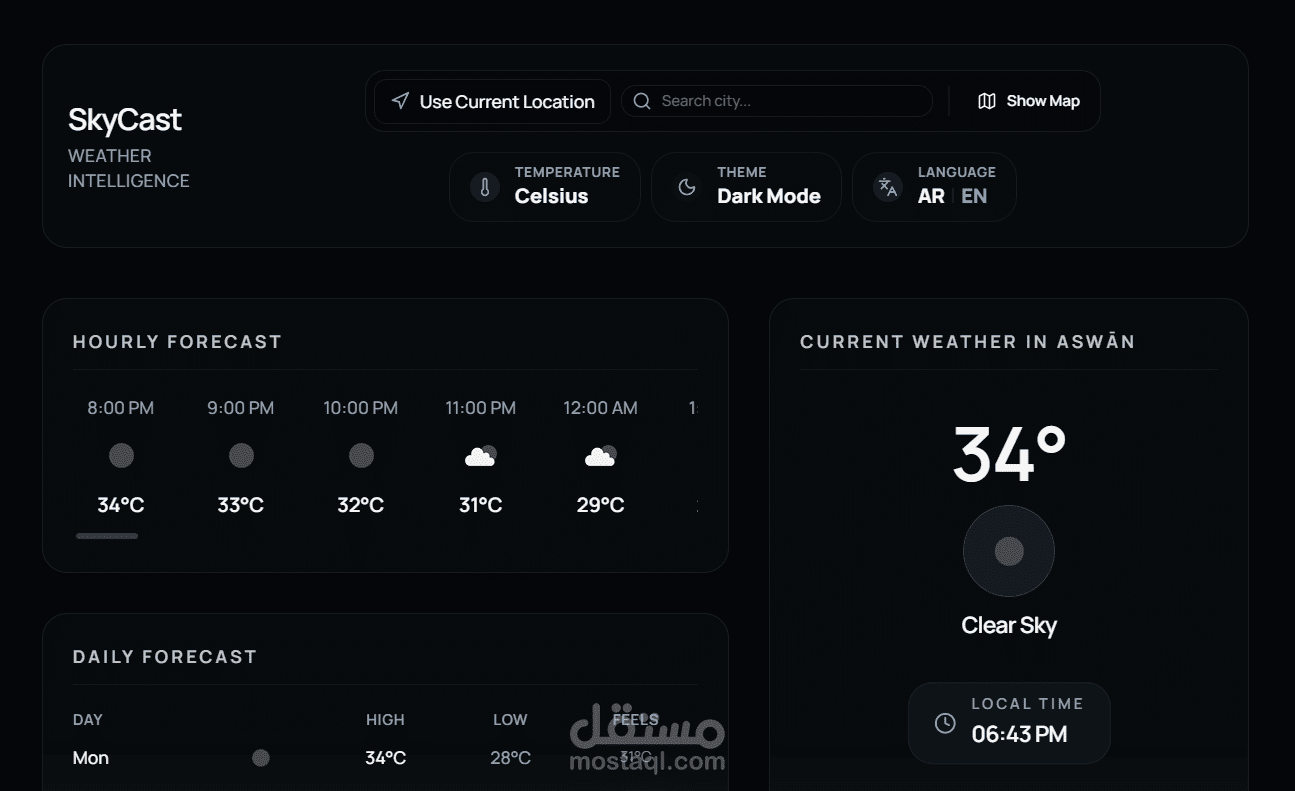Select the 12:00 AM cloudy icon
Viewport: 1295px width, 791px height.
pos(601,456)
